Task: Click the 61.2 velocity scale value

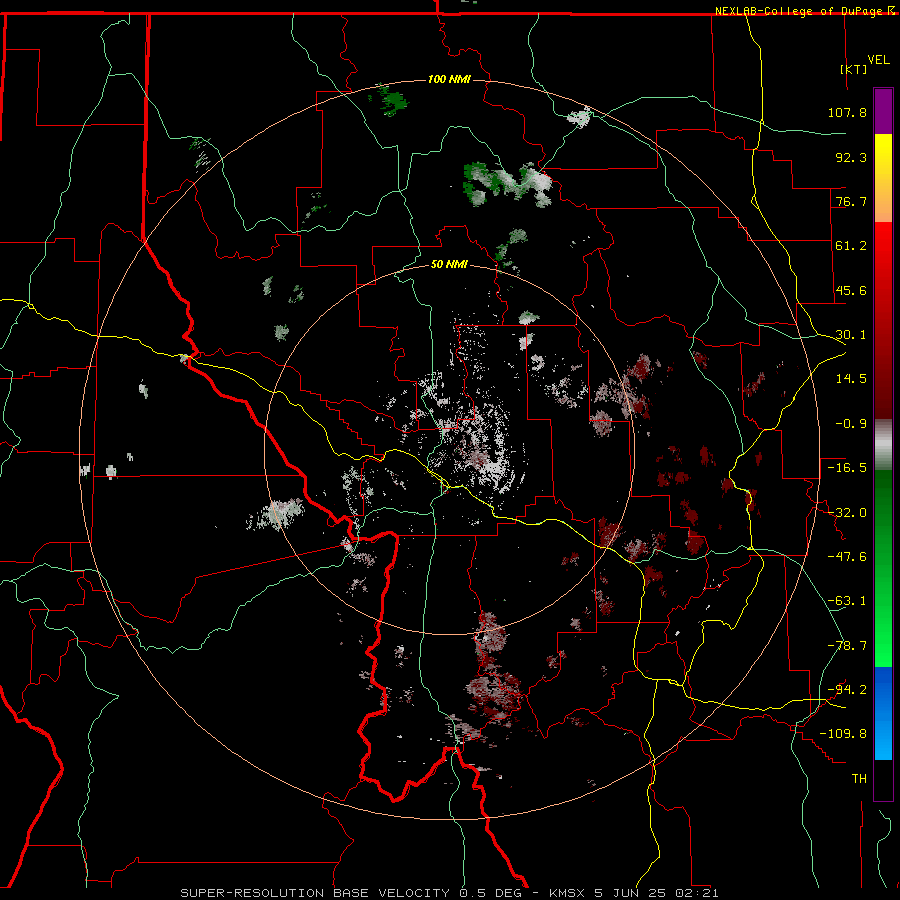Action: click(x=851, y=246)
